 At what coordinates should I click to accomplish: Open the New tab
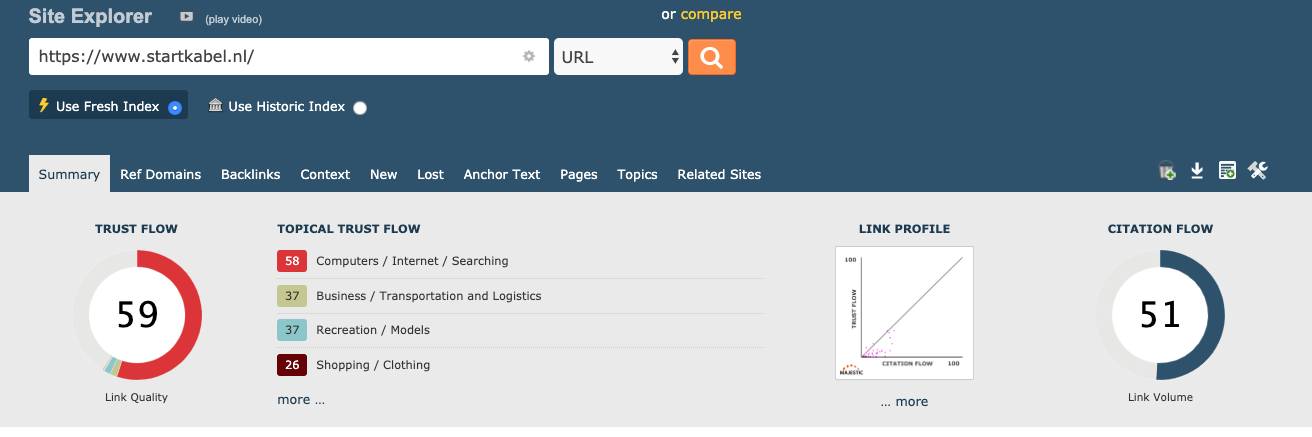click(x=384, y=174)
